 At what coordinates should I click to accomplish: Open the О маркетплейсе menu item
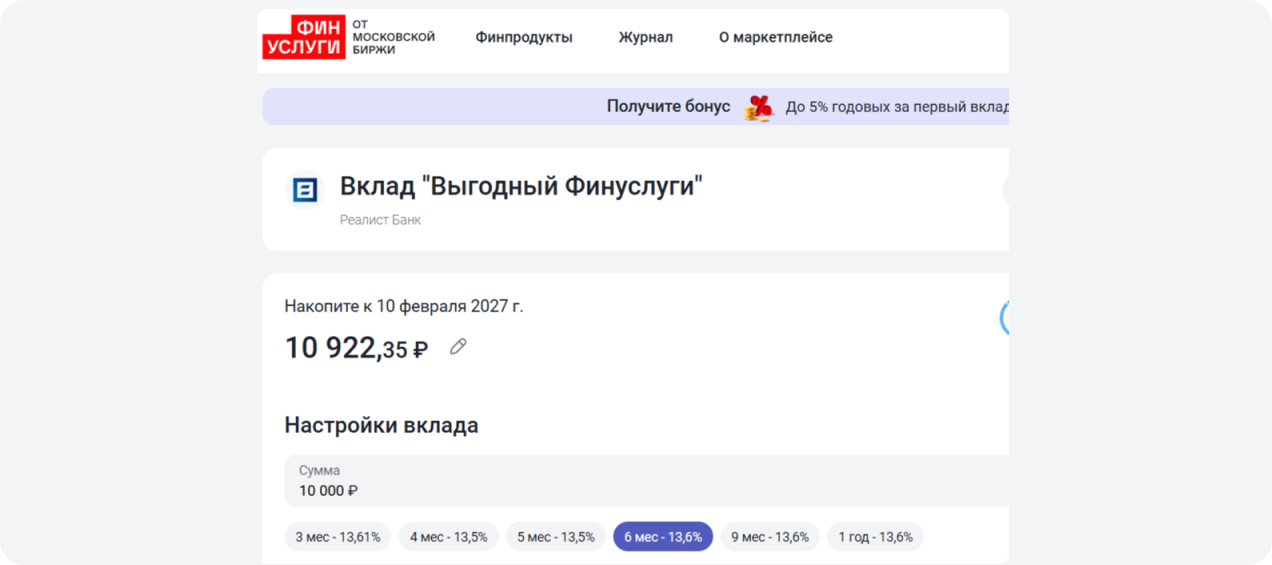[775, 37]
